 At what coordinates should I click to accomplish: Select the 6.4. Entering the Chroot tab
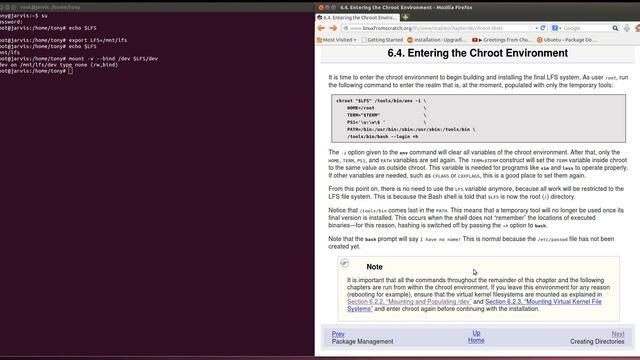[x=357, y=18]
